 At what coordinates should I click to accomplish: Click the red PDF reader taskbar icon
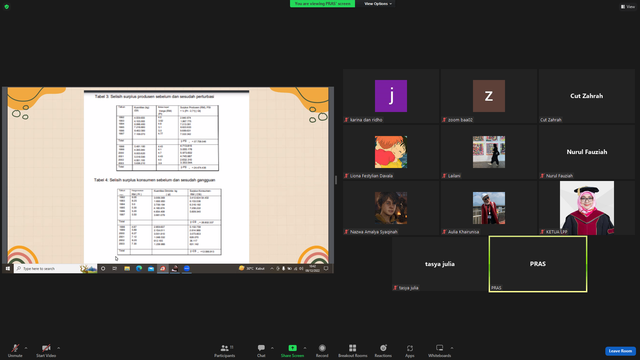(x=162, y=269)
